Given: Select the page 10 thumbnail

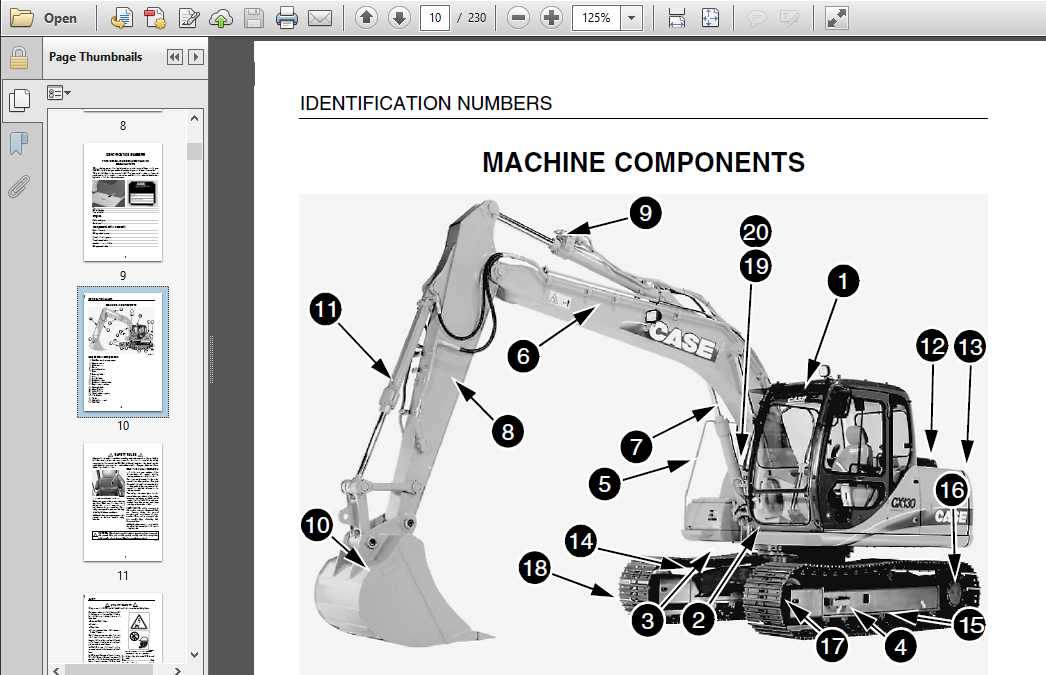Looking at the screenshot, I should pyautogui.click(x=123, y=352).
